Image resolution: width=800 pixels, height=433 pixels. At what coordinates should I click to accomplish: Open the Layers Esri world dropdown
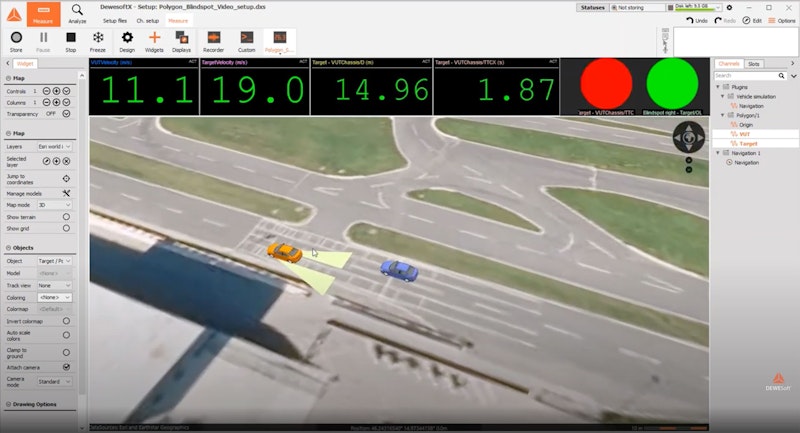coord(54,146)
